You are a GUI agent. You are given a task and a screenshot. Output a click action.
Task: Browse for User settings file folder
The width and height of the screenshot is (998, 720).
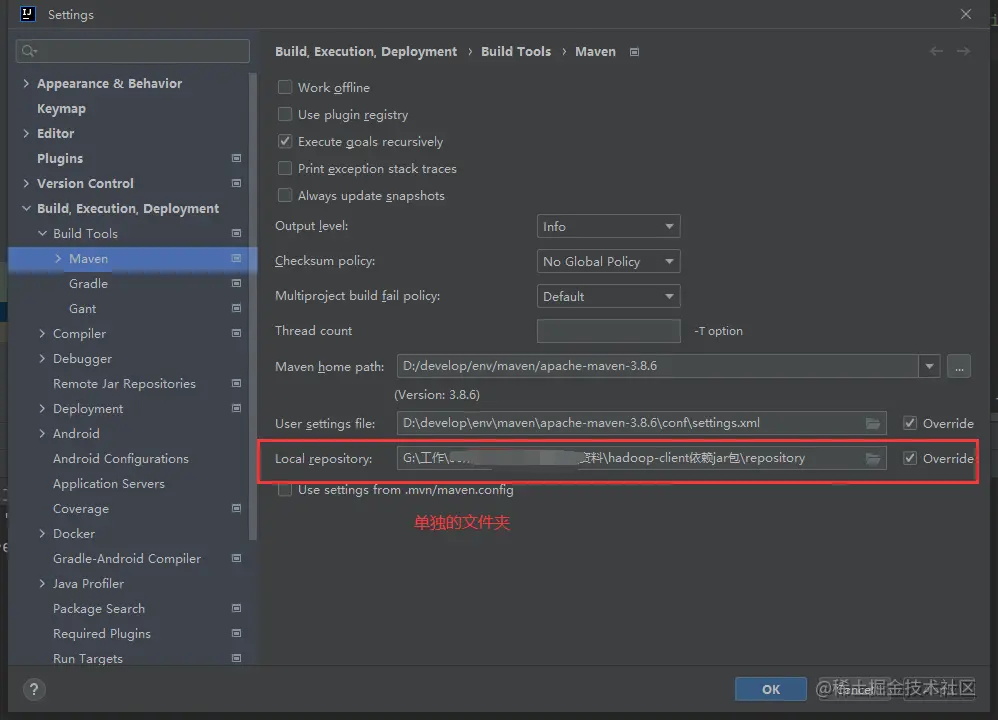(x=873, y=423)
